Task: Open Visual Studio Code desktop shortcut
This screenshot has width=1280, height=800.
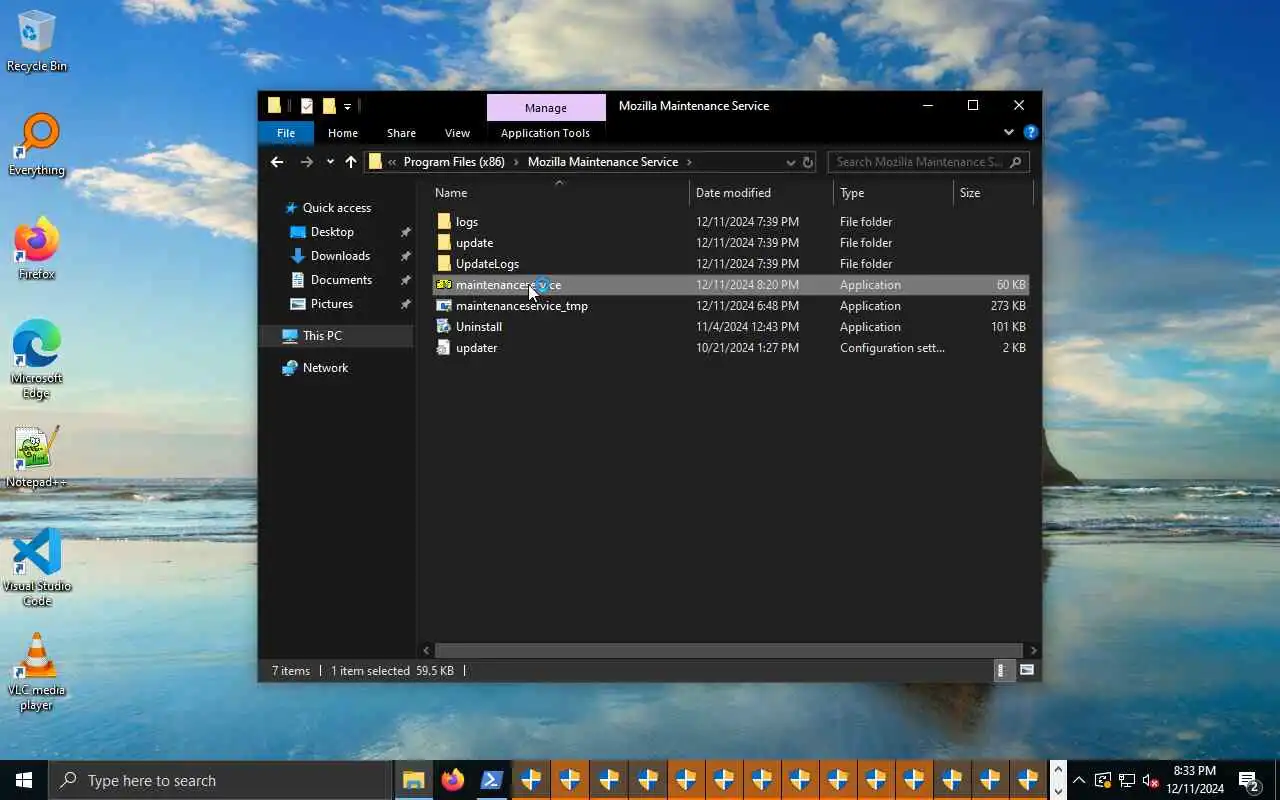Action: (x=37, y=568)
